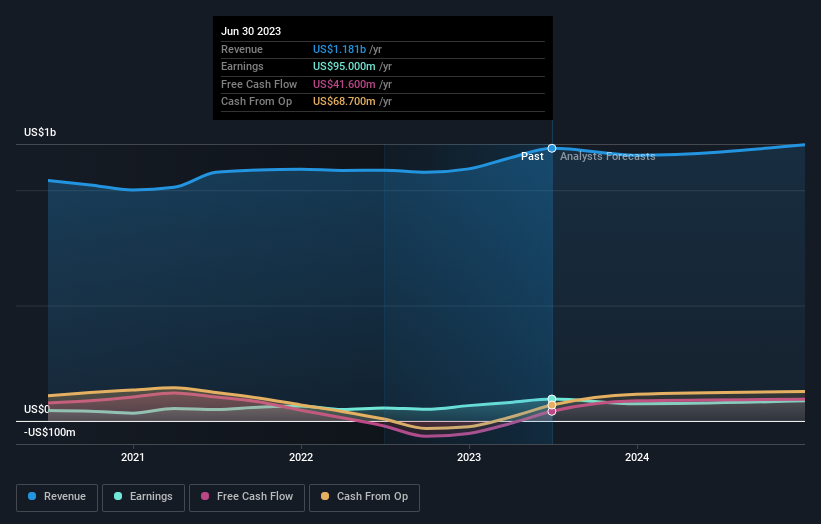821x524 pixels.
Task: Click the US$95.000m earnings value
Action: [344, 66]
